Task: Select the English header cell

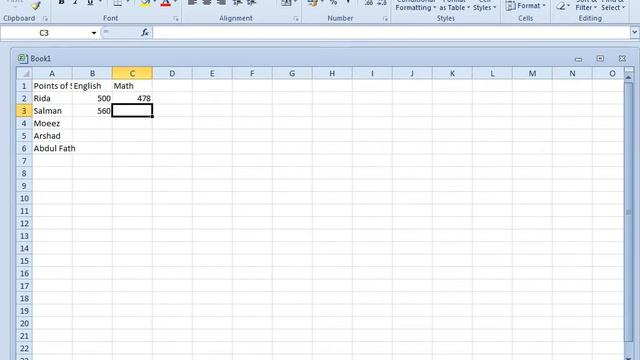Action: (x=92, y=86)
